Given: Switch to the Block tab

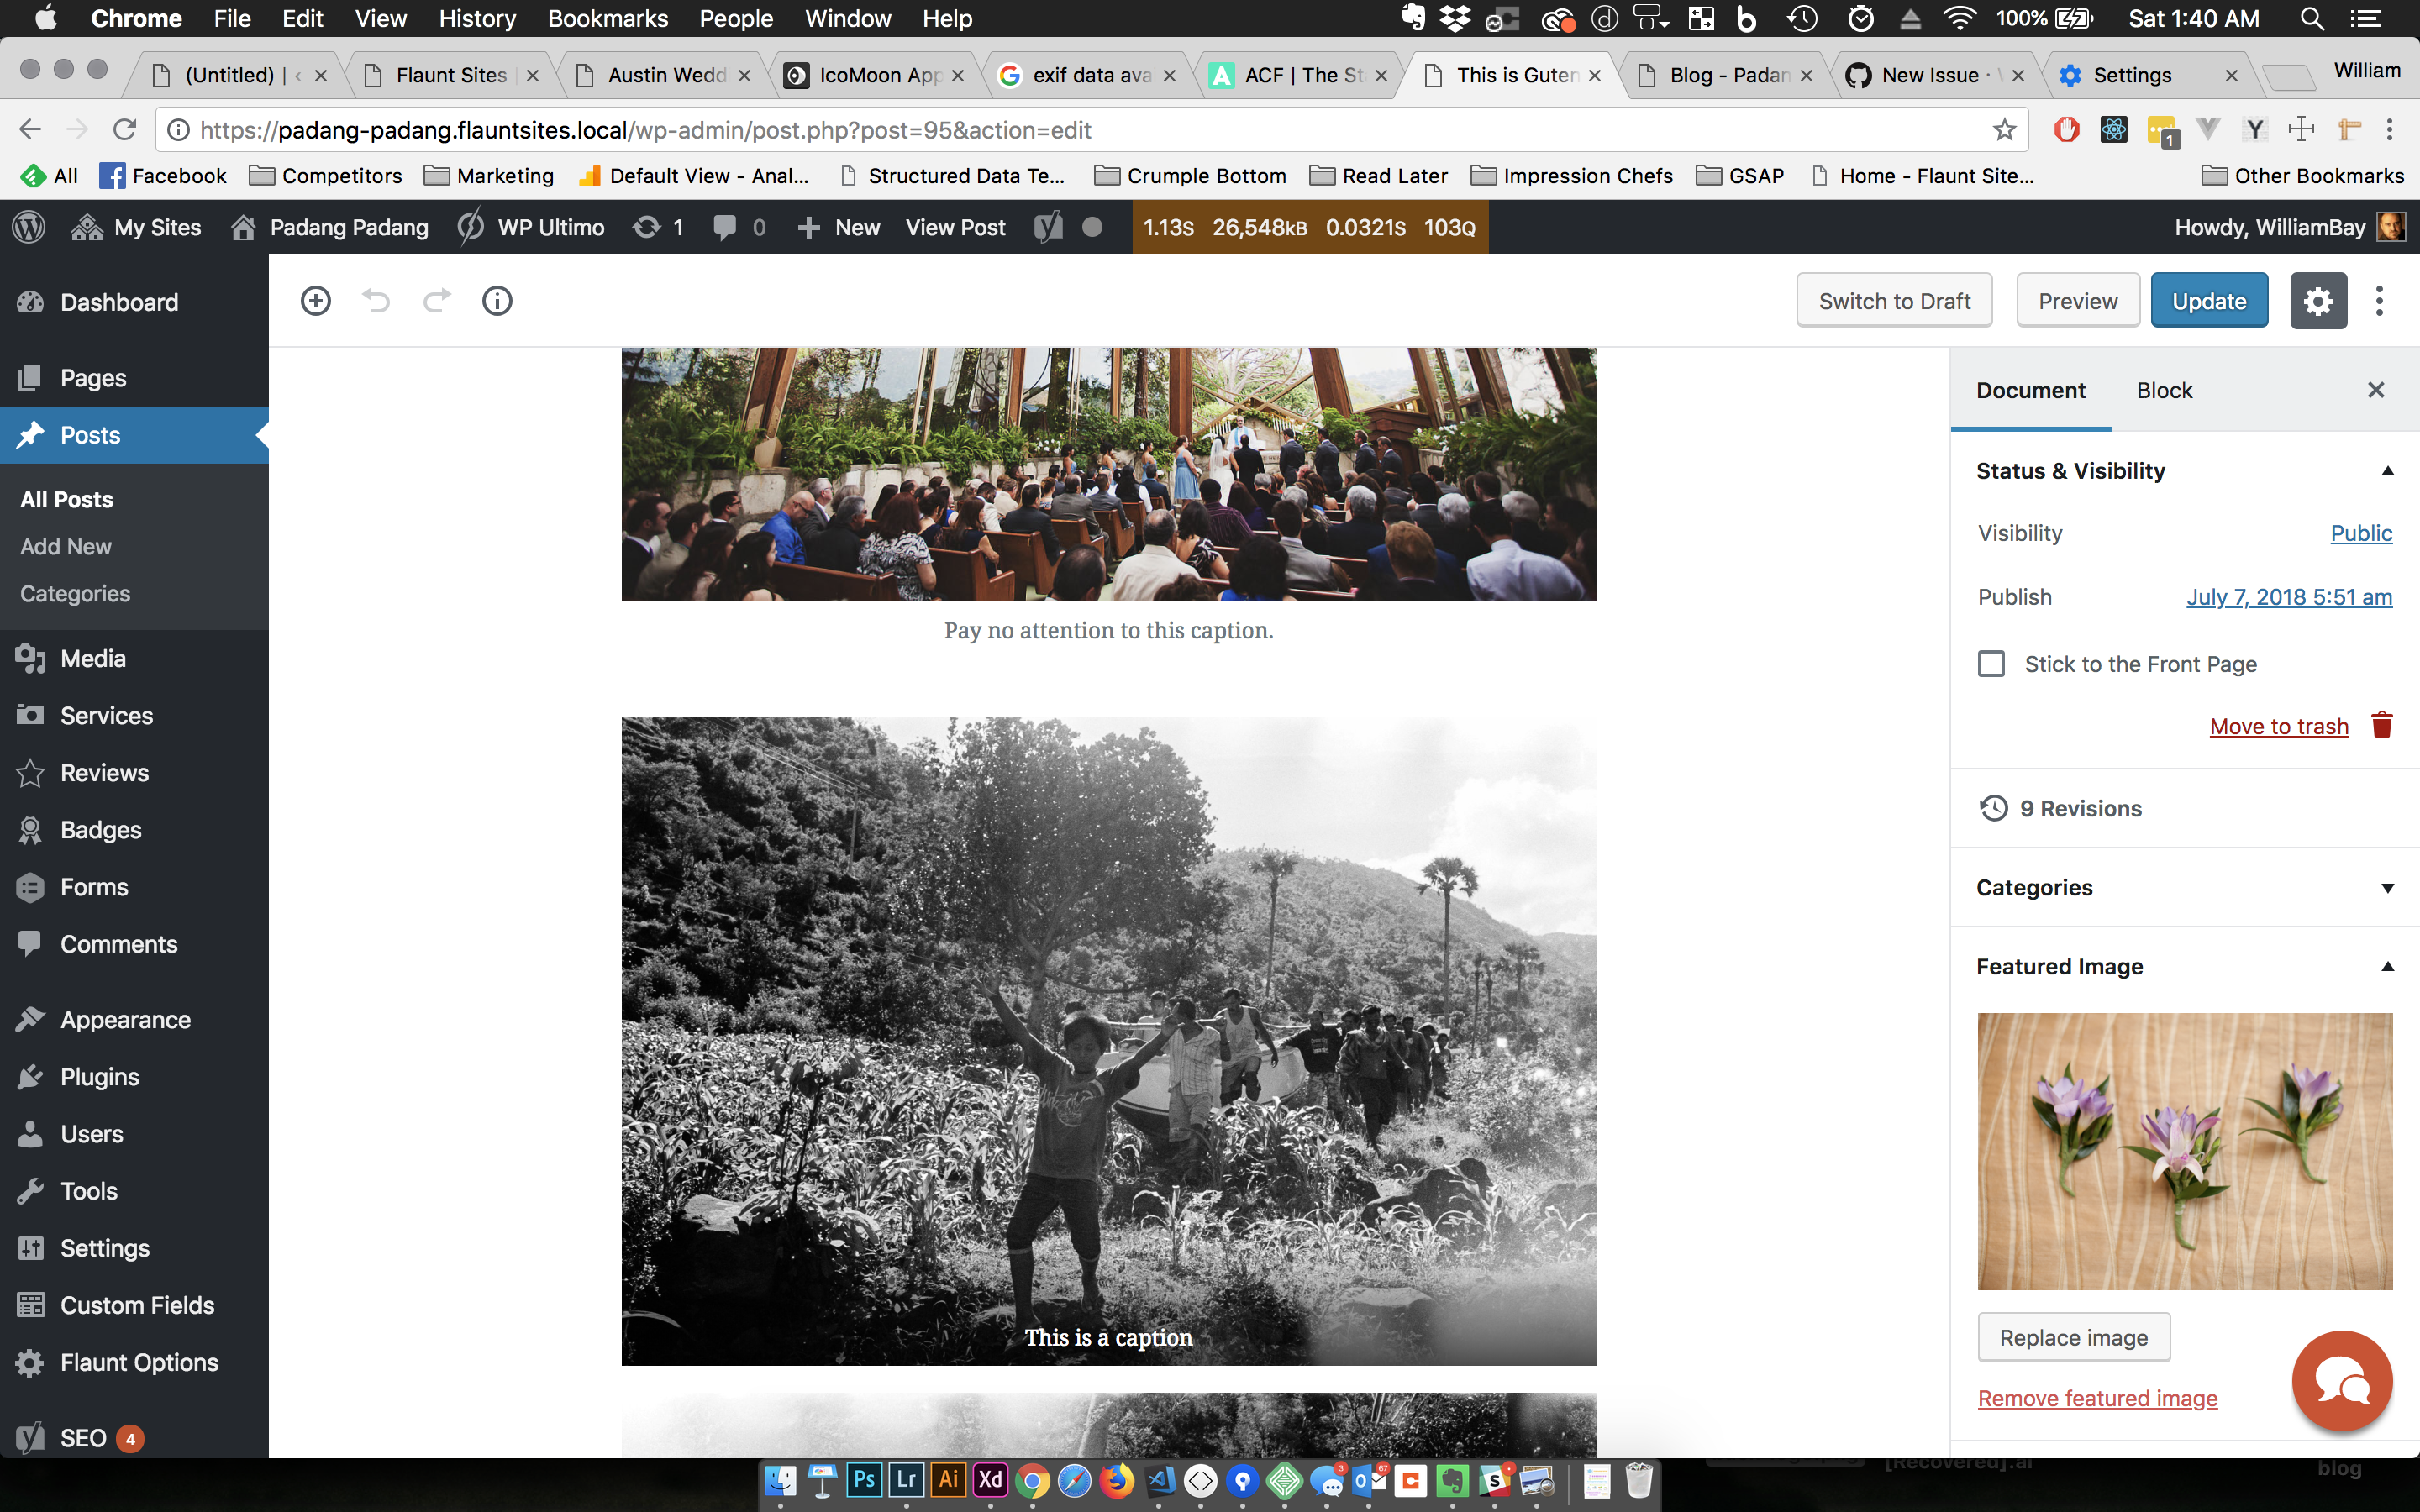Looking at the screenshot, I should point(2164,390).
